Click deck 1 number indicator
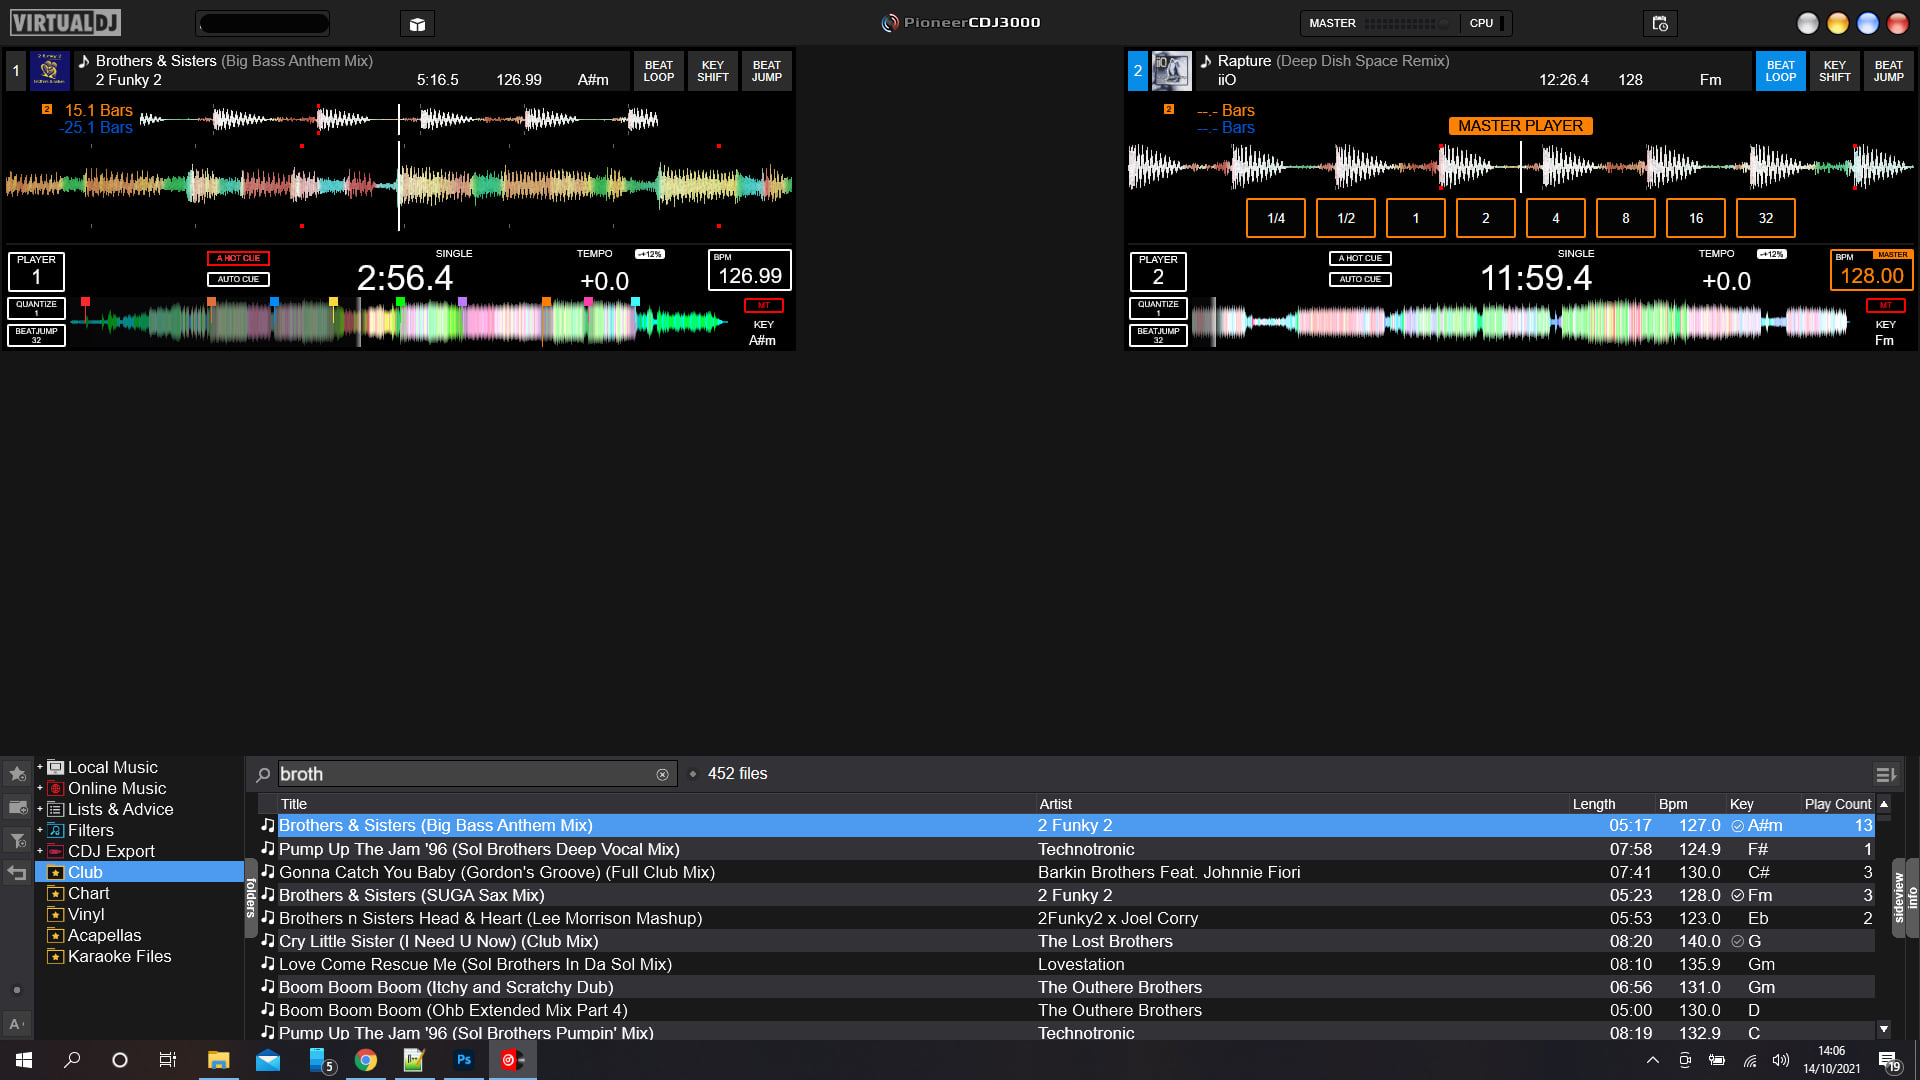 pos(15,71)
